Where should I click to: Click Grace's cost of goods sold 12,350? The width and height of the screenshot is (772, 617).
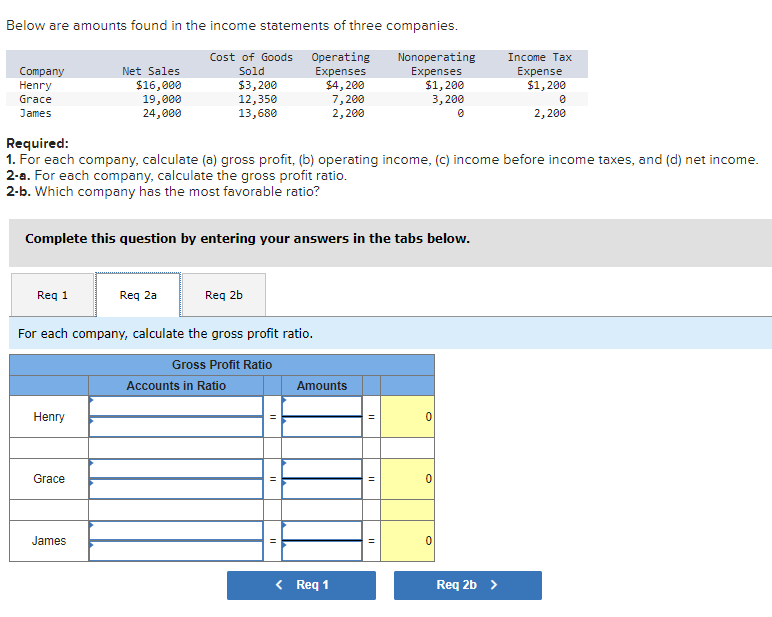pos(257,99)
